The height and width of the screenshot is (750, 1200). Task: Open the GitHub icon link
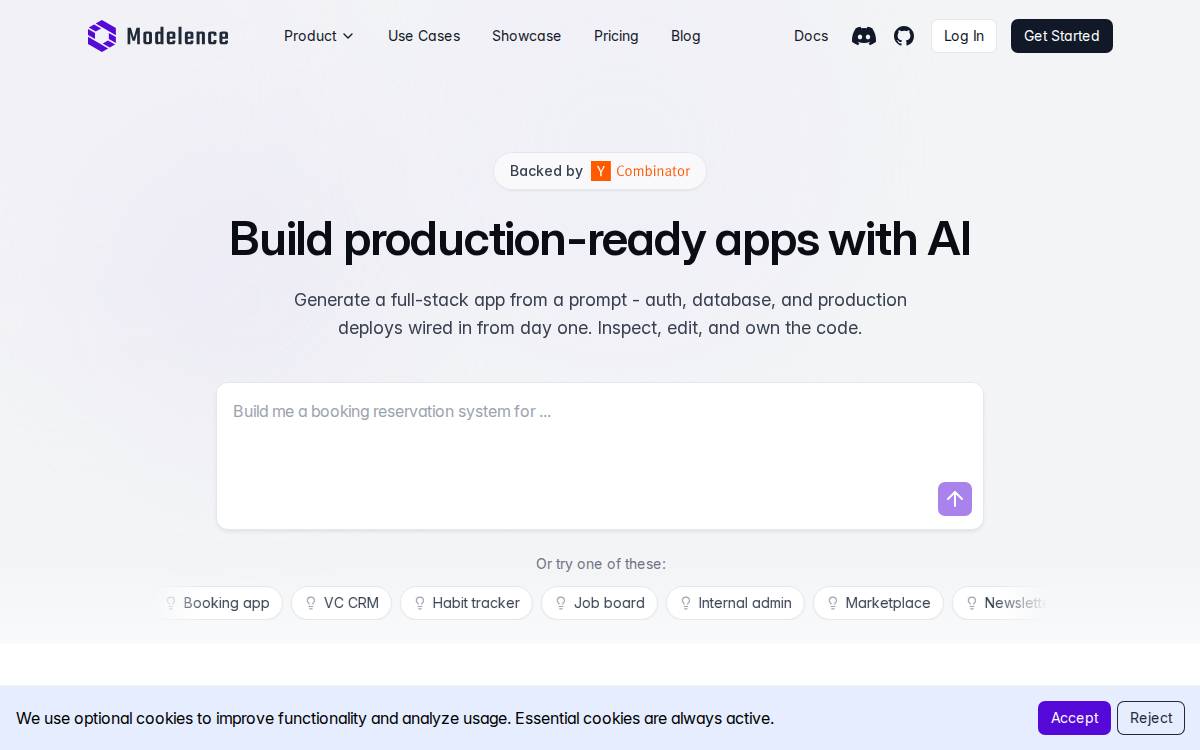904,36
